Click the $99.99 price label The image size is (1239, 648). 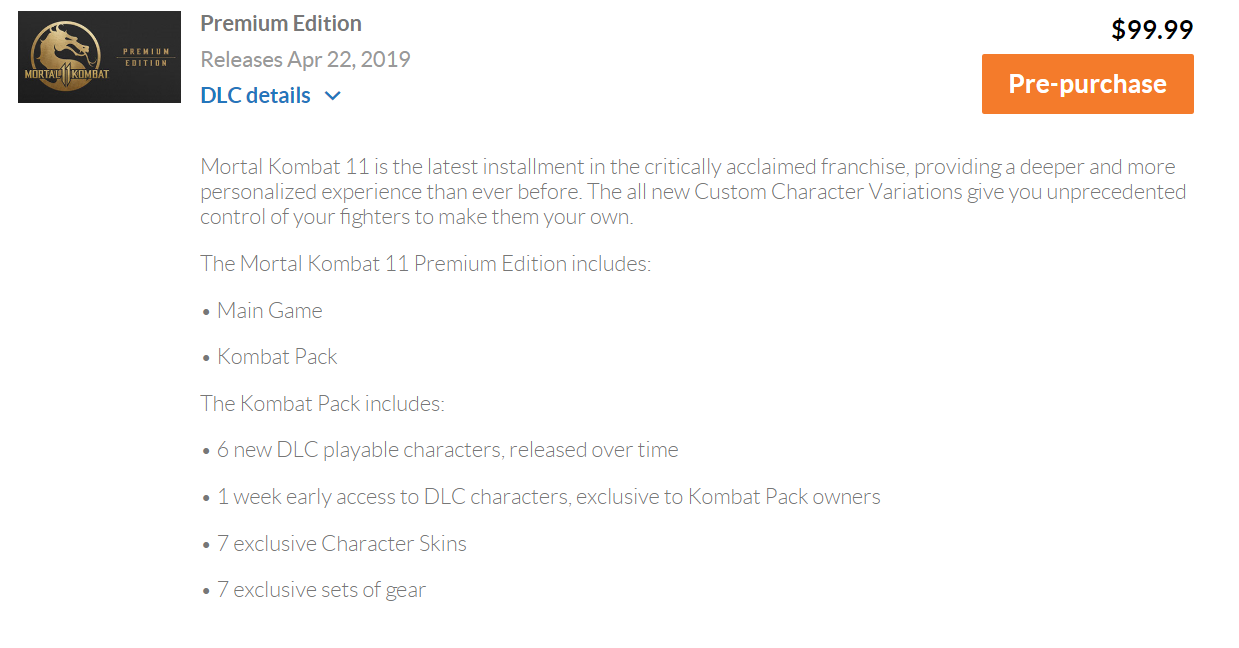coord(1151,30)
